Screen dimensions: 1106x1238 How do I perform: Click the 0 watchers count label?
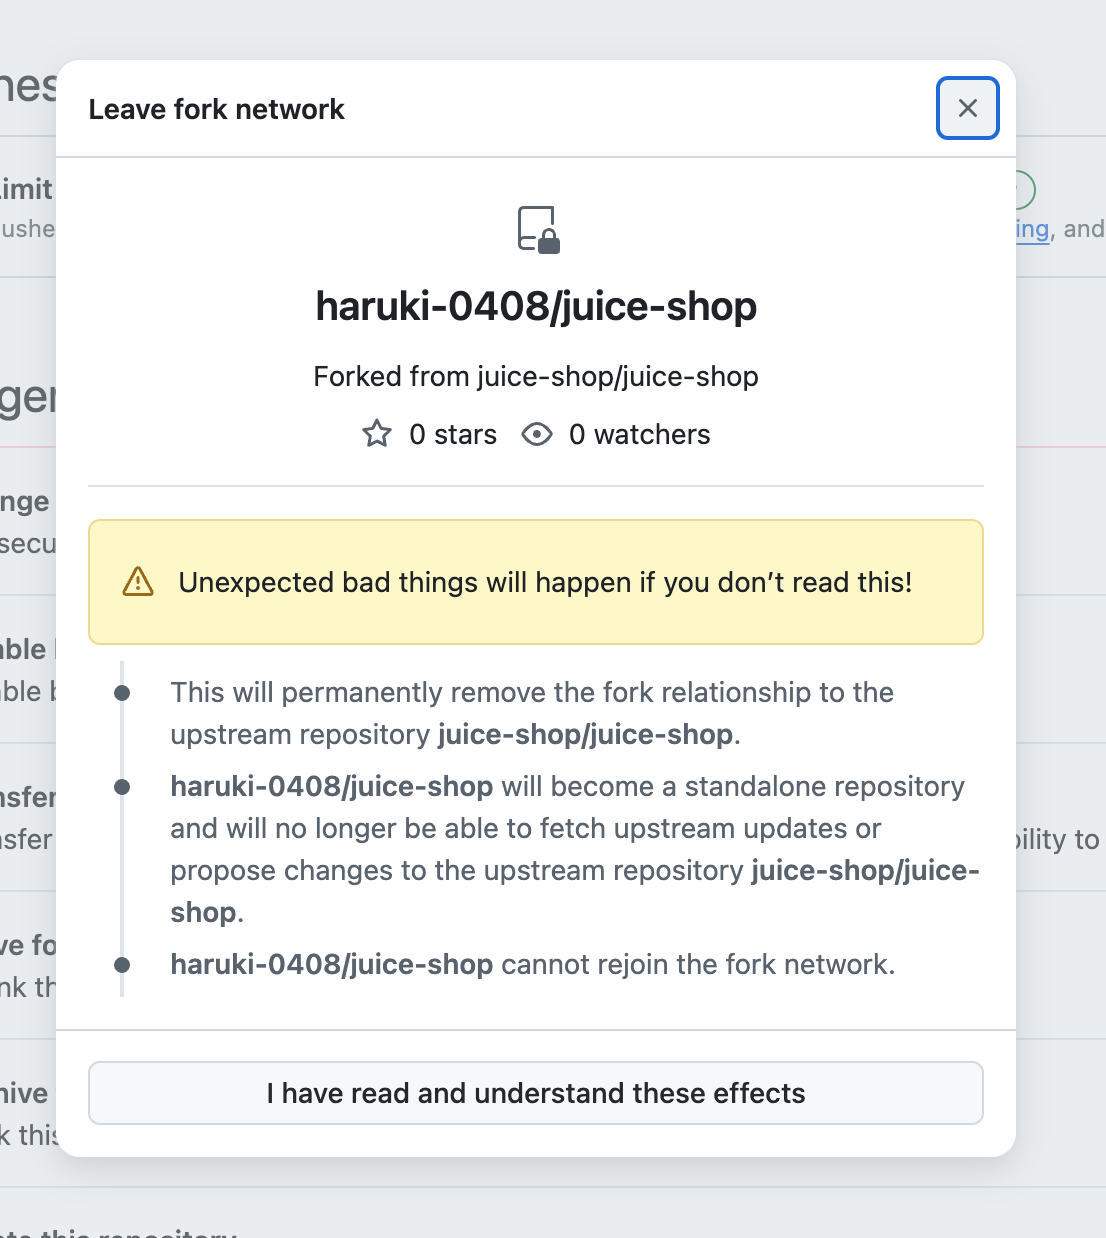[640, 434]
